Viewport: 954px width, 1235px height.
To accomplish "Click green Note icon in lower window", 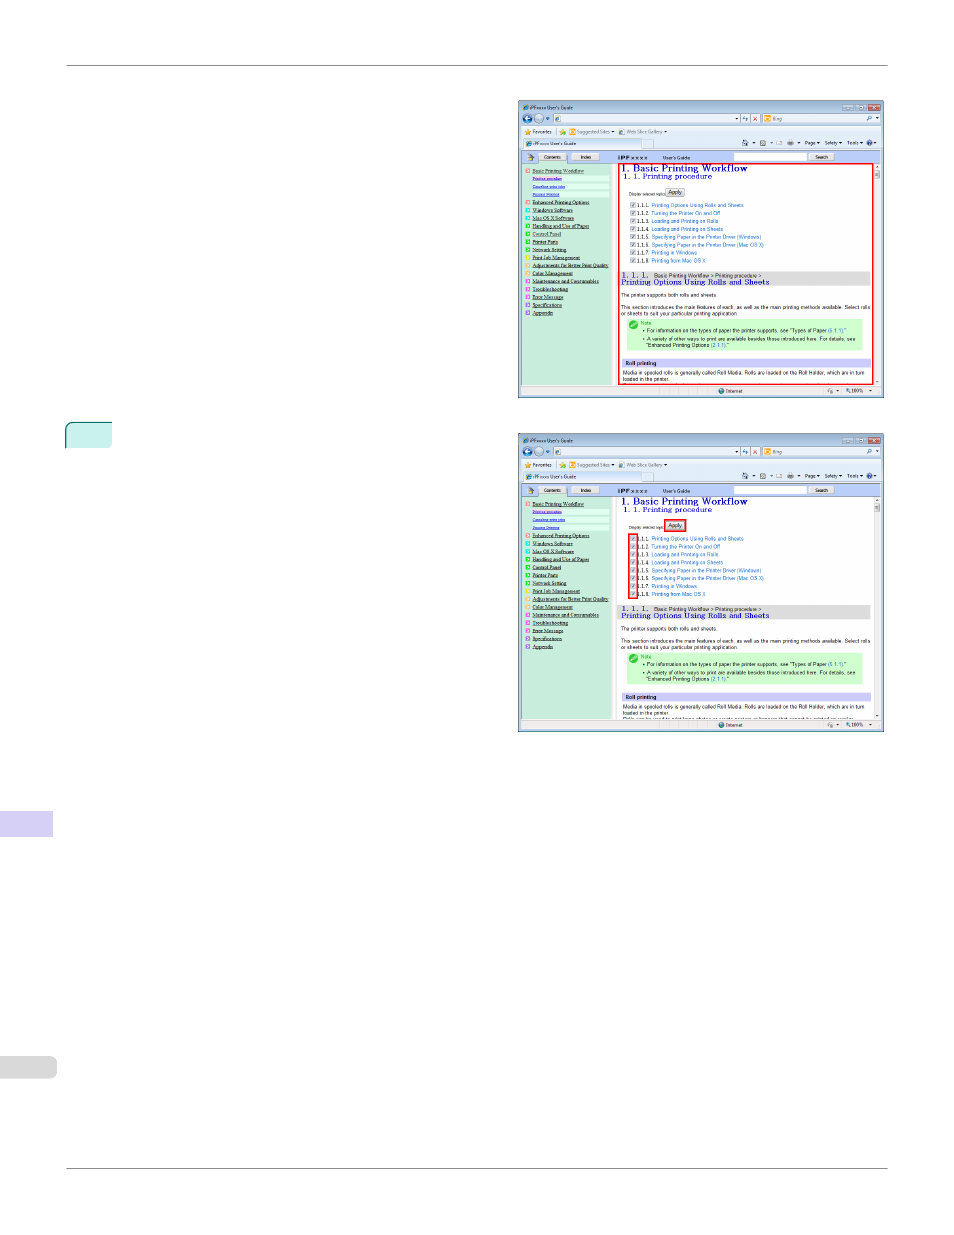I will point(633,658).
